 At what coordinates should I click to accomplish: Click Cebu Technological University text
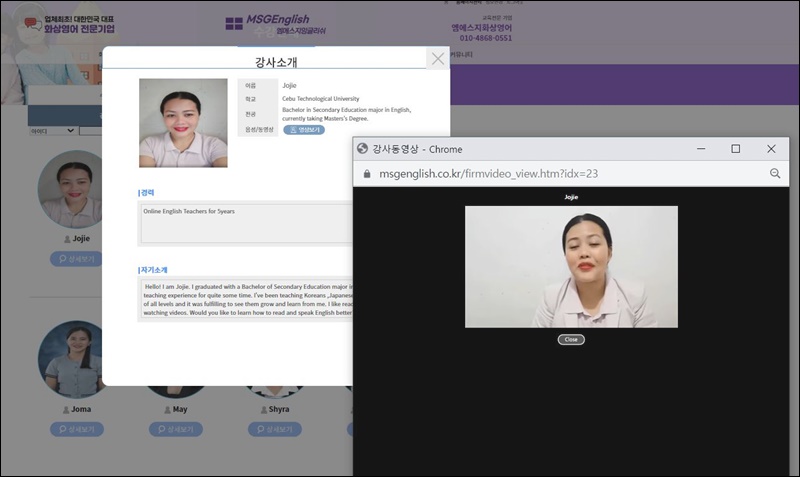320,98
